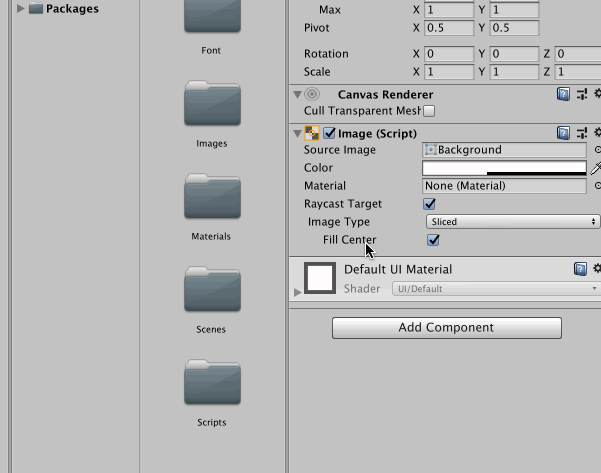Collapse the Canvas Renderer component section

coord(297,94)
